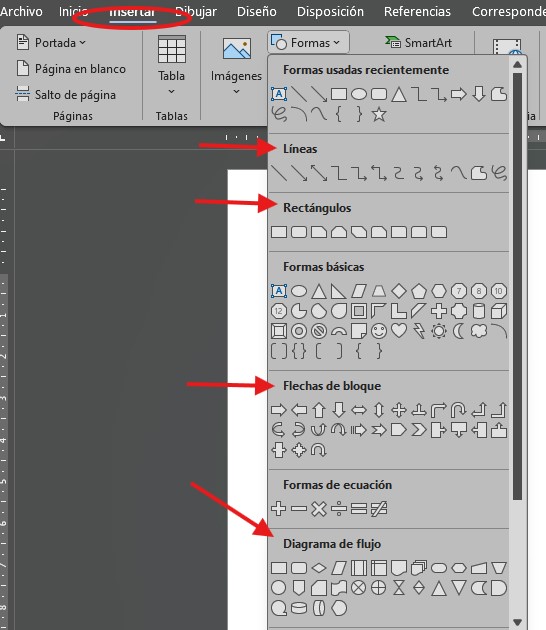Select the minus sign equation shape
The height and width of the screenshot is (630, 546).
(299, 509)
